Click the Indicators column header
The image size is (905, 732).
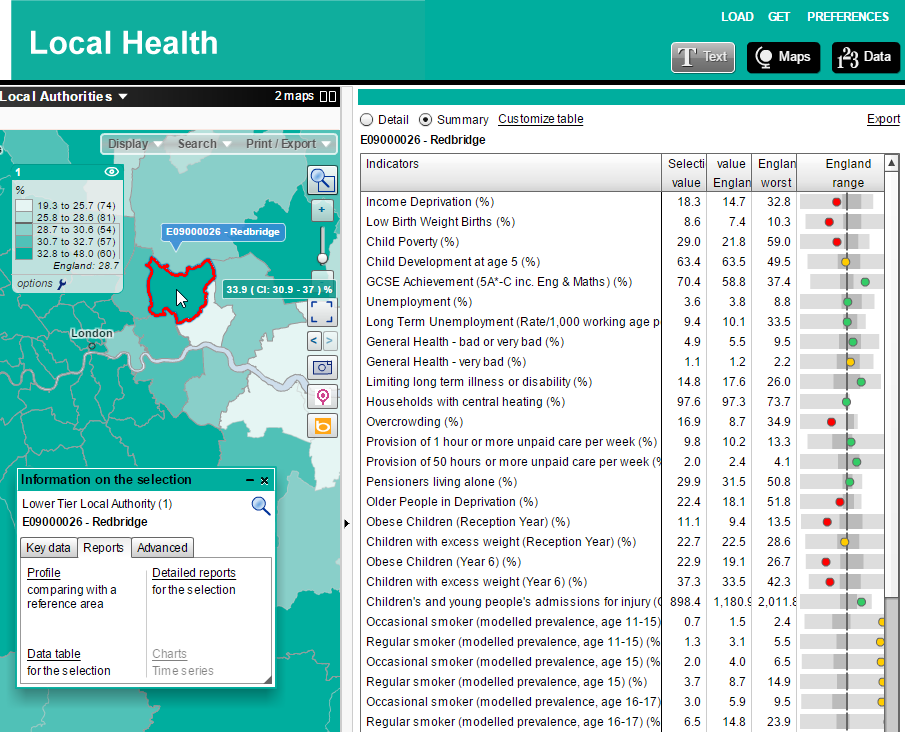[511, 173]
